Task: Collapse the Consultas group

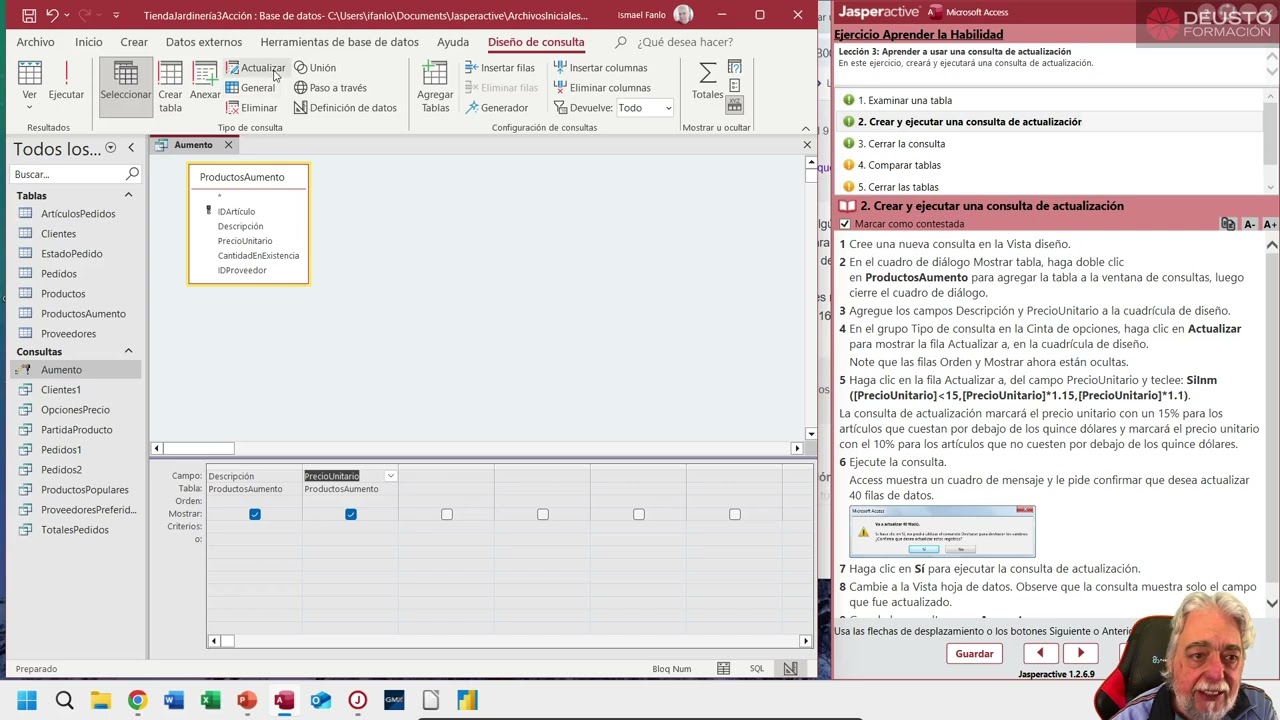Action: click(128, 352)
